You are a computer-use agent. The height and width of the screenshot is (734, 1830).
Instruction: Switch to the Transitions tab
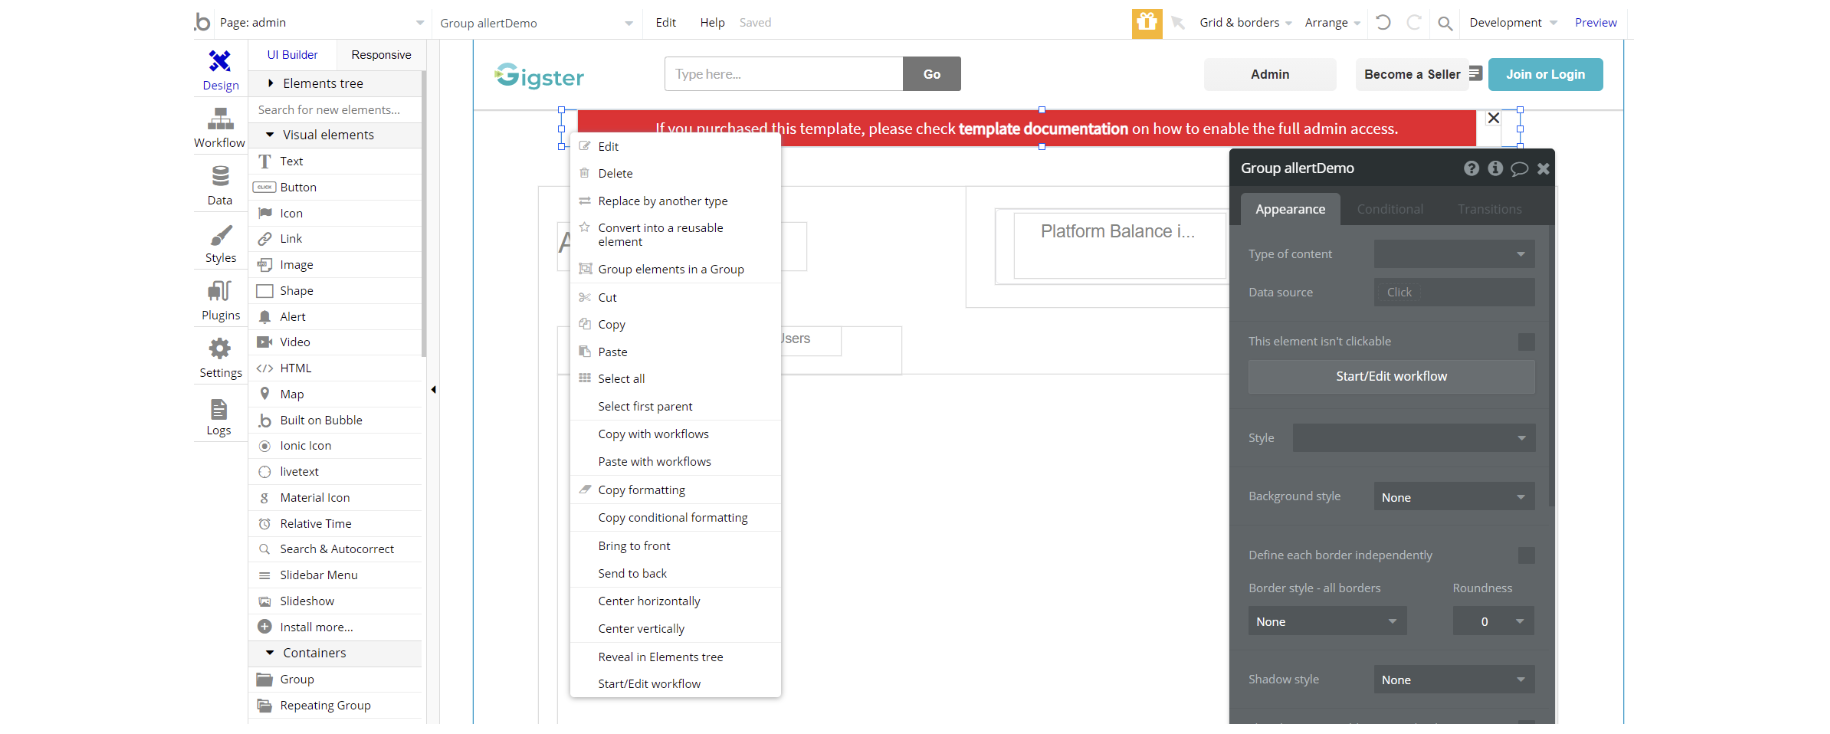click(x=1489, y=209)
